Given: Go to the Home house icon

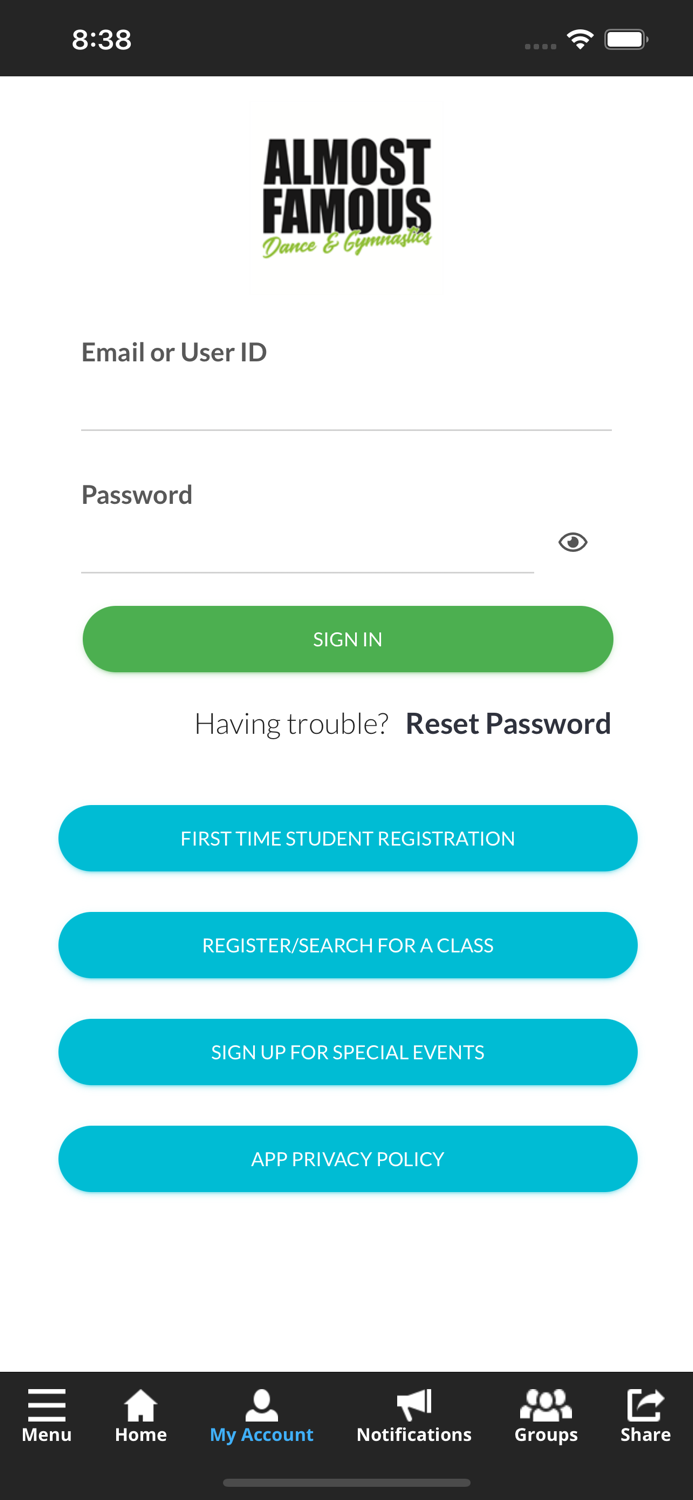Looking at the screenshot, I should point(141,1405).
